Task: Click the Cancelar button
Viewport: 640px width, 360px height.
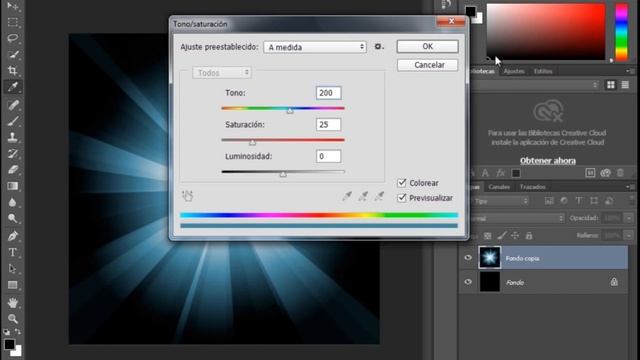Action: (427, 65)
